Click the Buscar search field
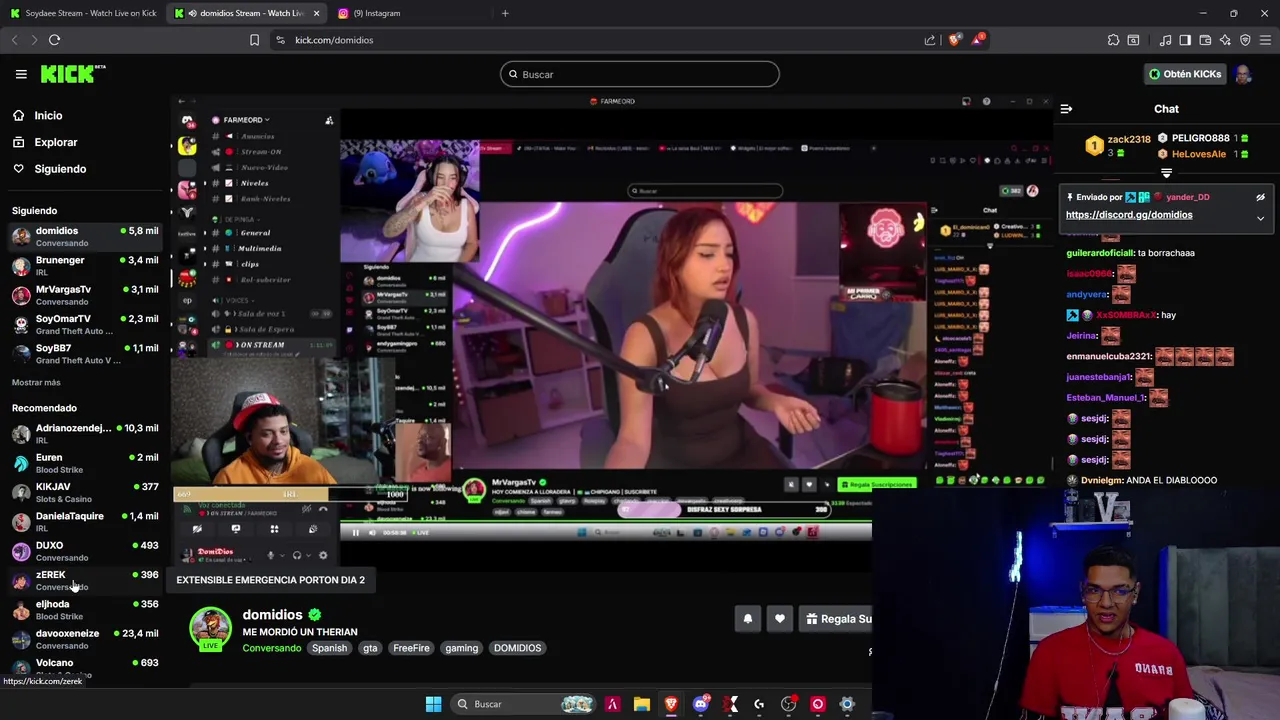 pos(640,74)
